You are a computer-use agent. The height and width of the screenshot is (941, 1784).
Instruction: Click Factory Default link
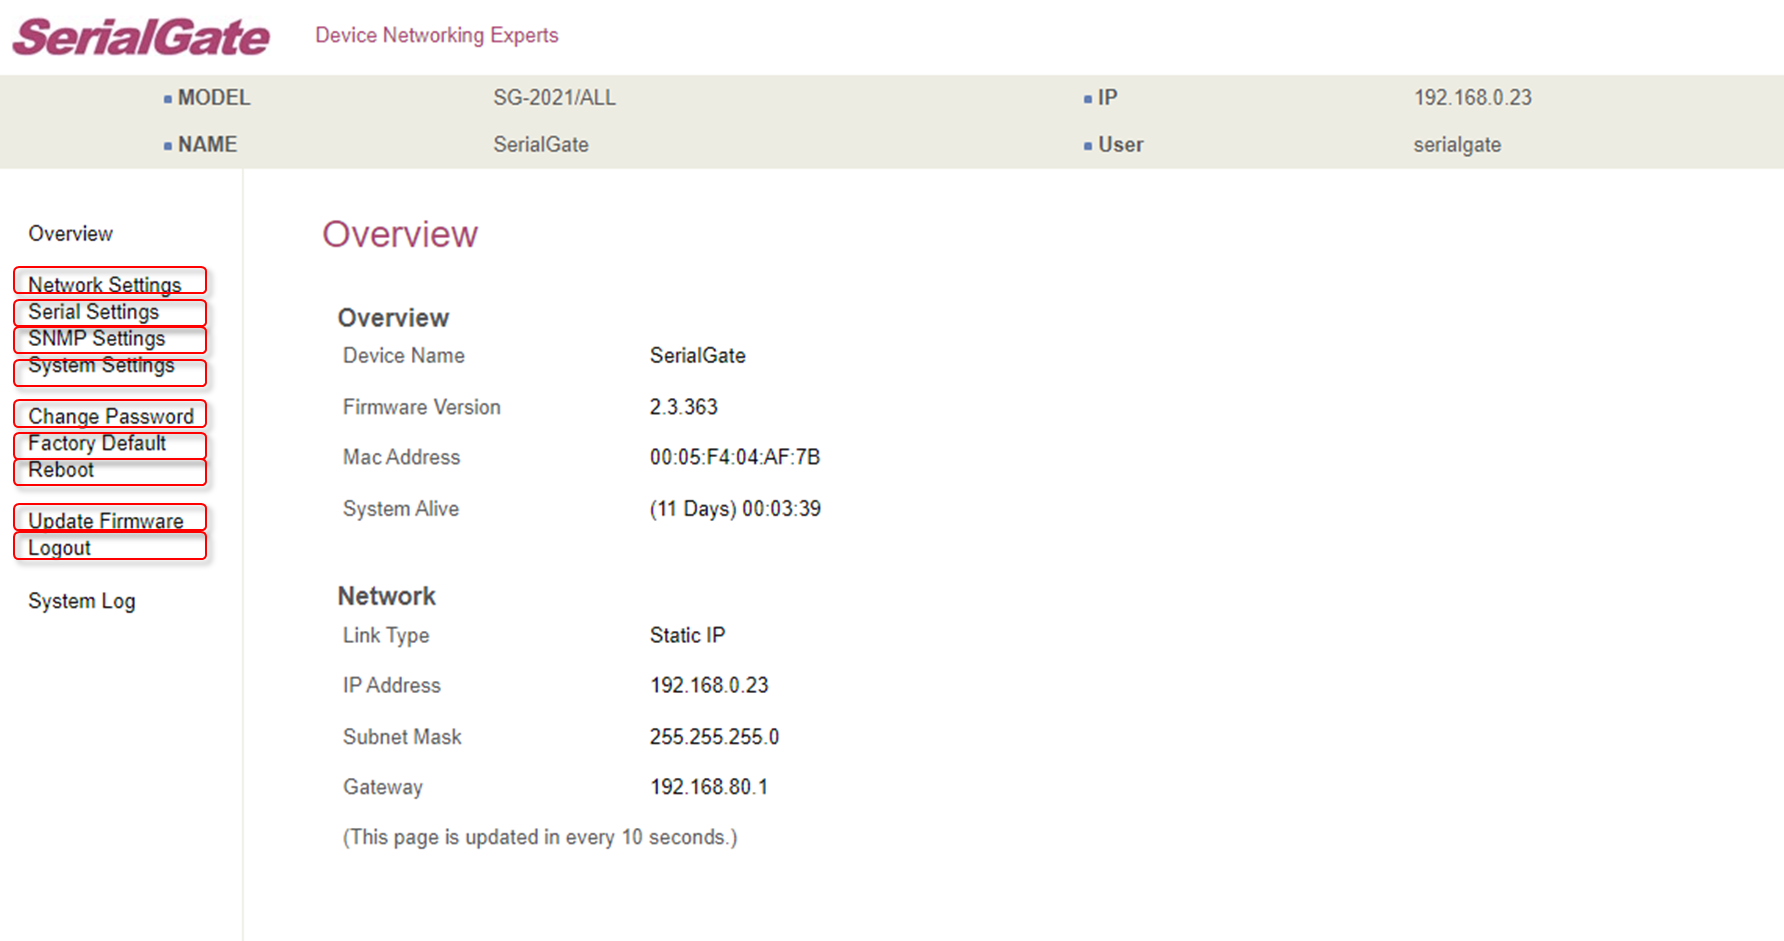click(x=97, y=443)
